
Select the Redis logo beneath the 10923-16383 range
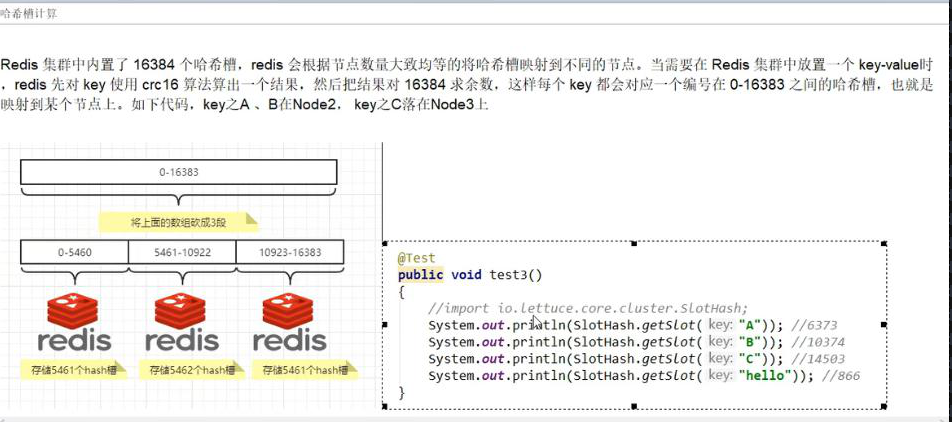pos(290,322)
